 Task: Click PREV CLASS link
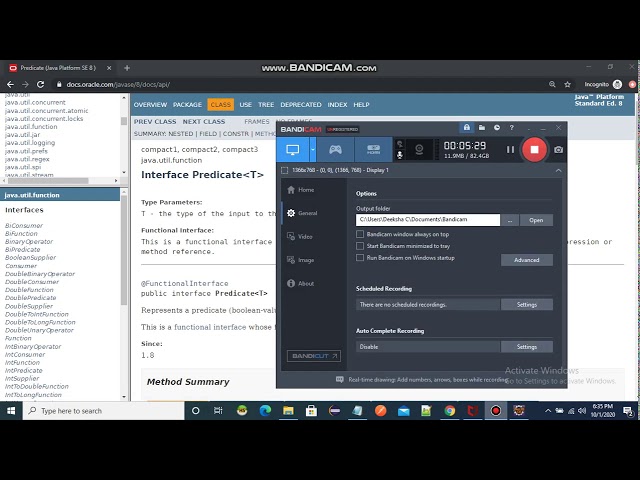coord(155,122)
